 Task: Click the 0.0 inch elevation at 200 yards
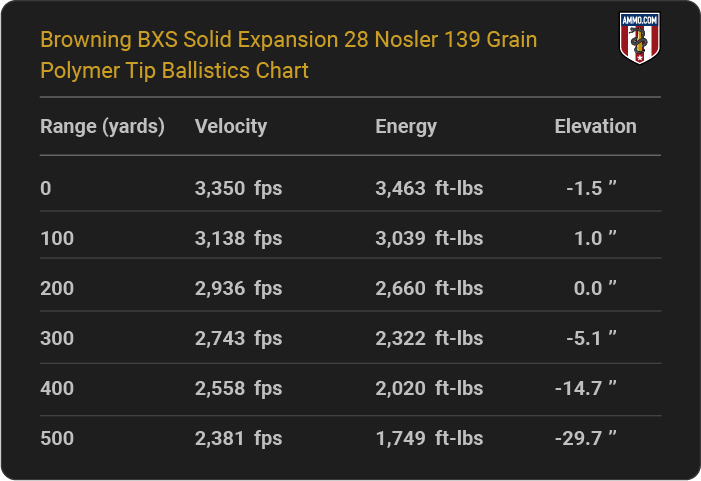pyautogui.click(x=595, y=288)
